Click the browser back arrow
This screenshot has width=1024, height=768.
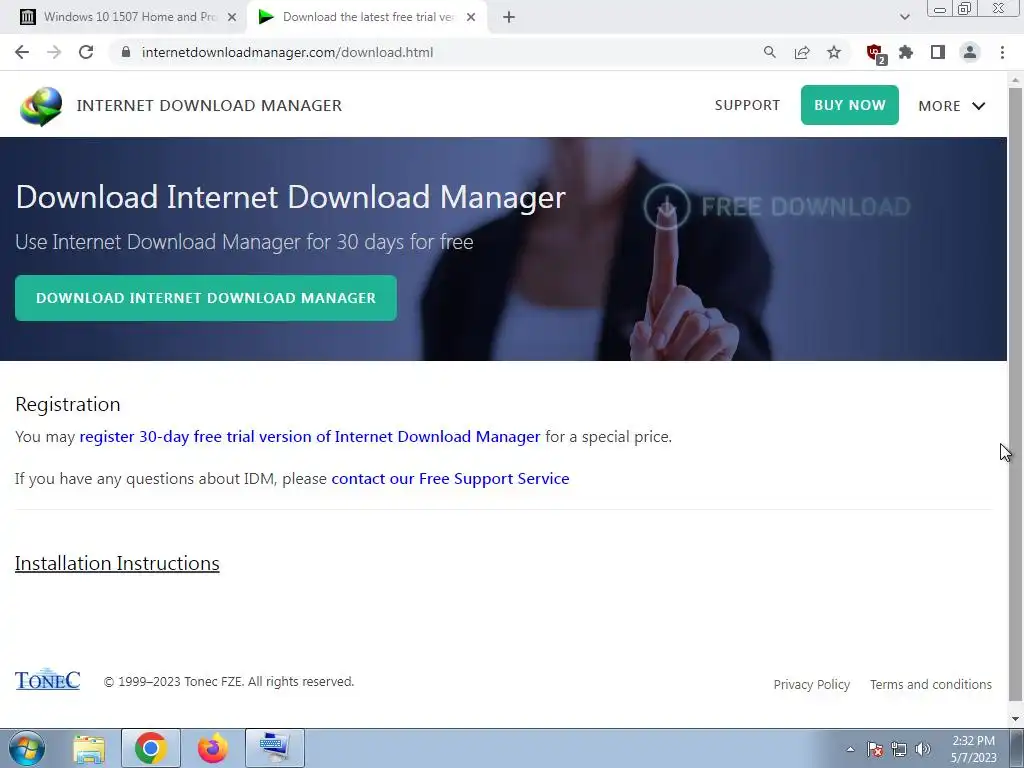pyautogui.click(x=22, y=52)
